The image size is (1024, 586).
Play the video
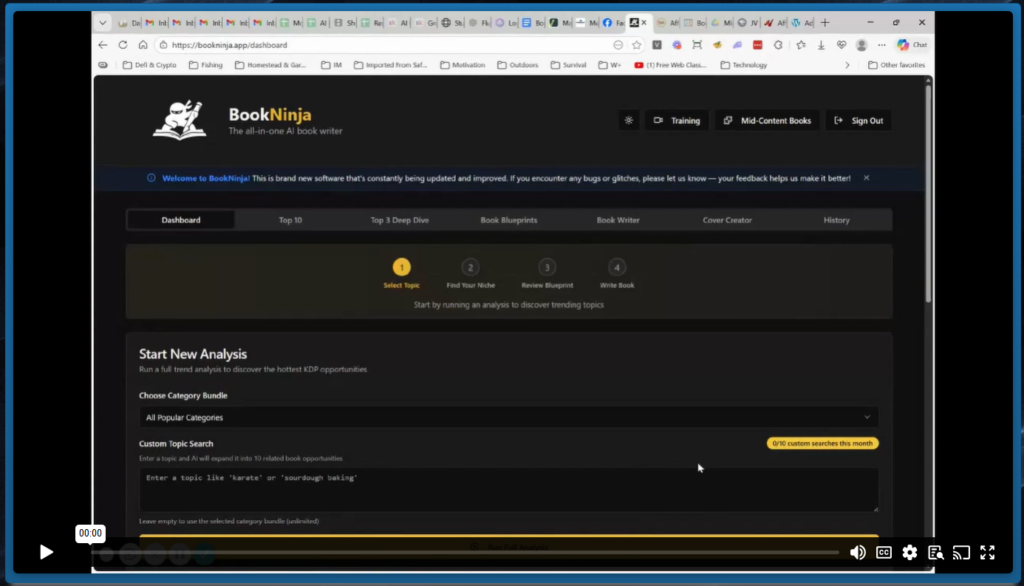tap(46, 552)
